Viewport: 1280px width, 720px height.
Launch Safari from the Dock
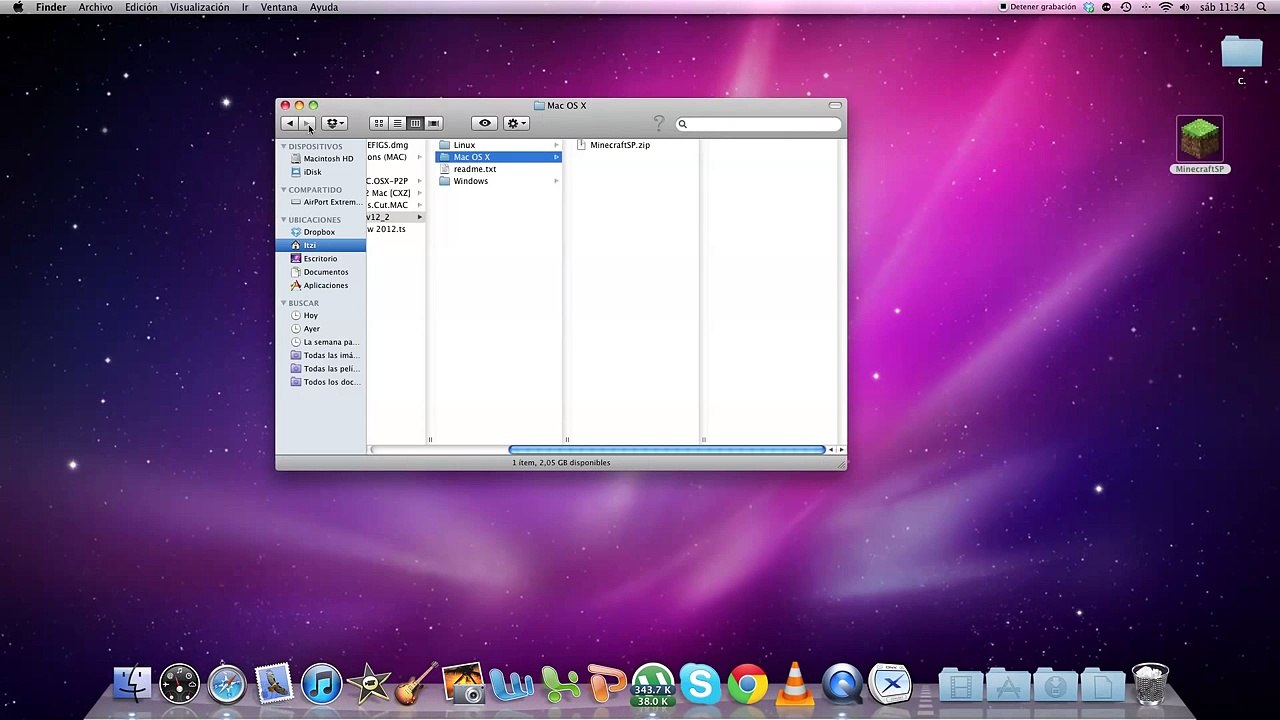[227, 685]
